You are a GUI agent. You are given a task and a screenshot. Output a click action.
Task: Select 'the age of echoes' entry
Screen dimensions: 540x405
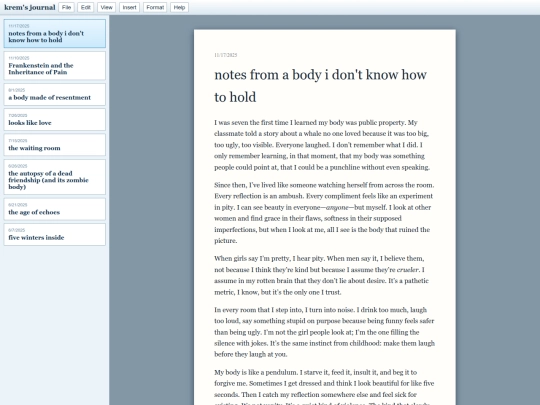pos(55,209)
